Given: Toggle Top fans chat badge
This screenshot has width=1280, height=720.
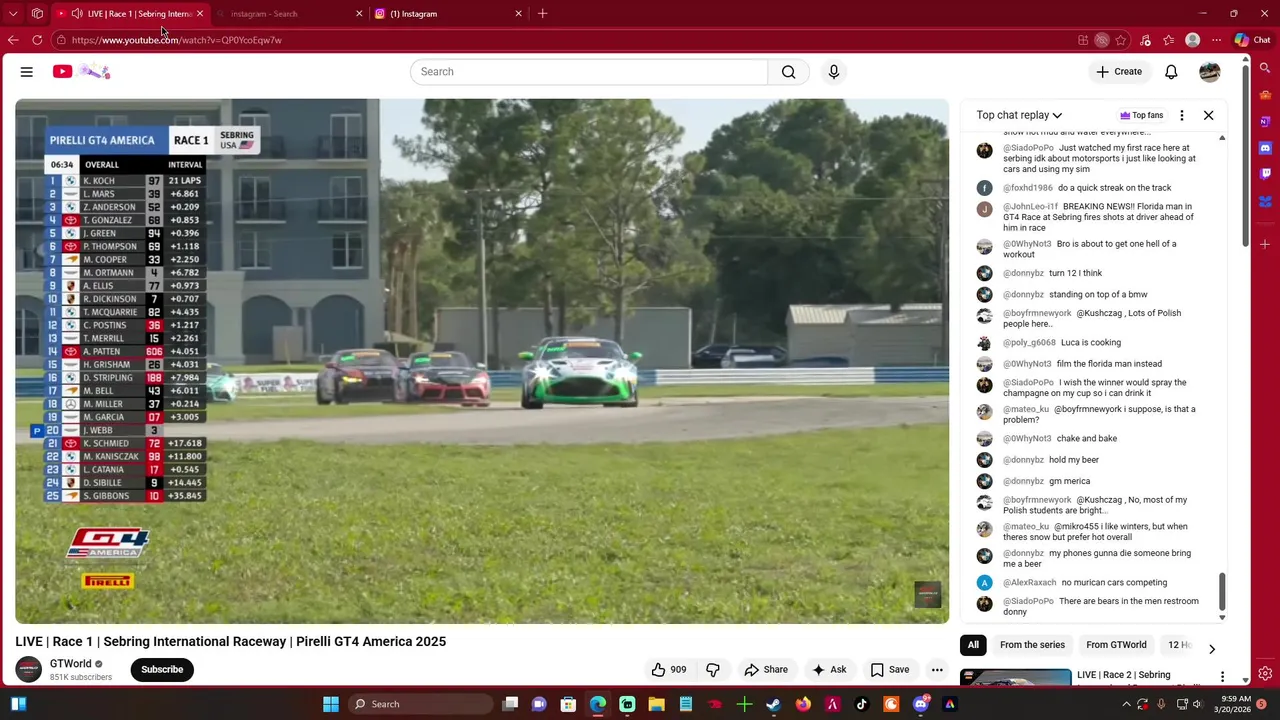Looking at the screenshot, I should (1141, 115).
